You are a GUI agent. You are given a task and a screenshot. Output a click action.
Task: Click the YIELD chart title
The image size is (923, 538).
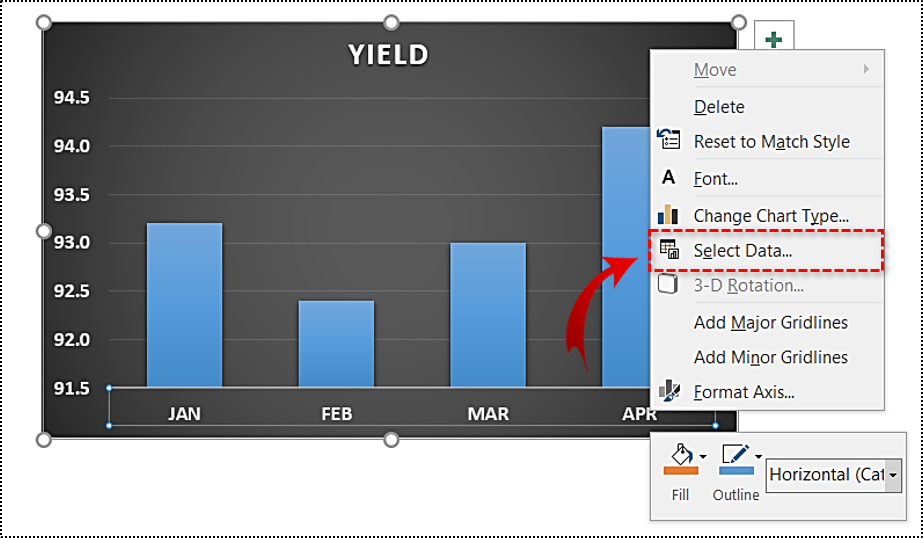coord(388,55)
